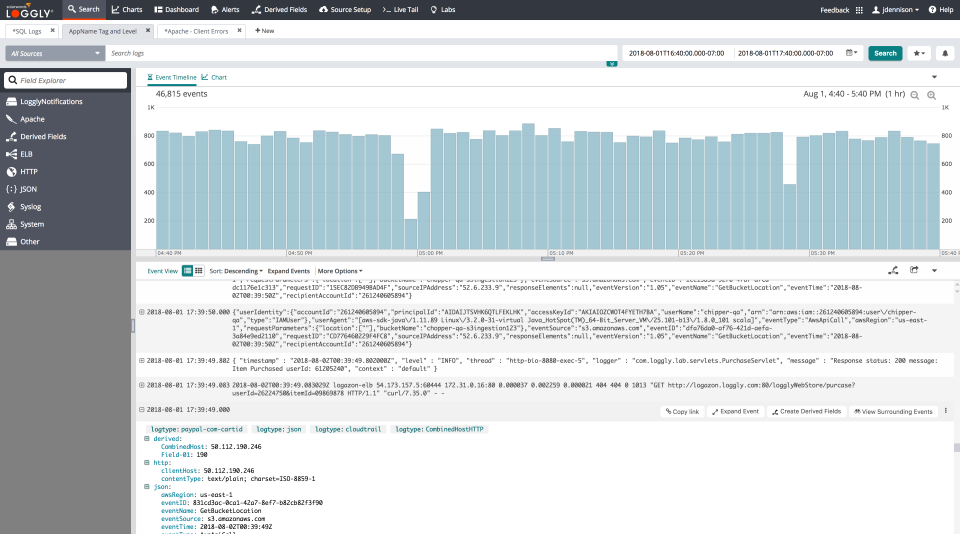This screenshot has width=960, height=534.
Task: Open the Search section in top navigation
Action: pyautogui.click(x=83, y=9)
